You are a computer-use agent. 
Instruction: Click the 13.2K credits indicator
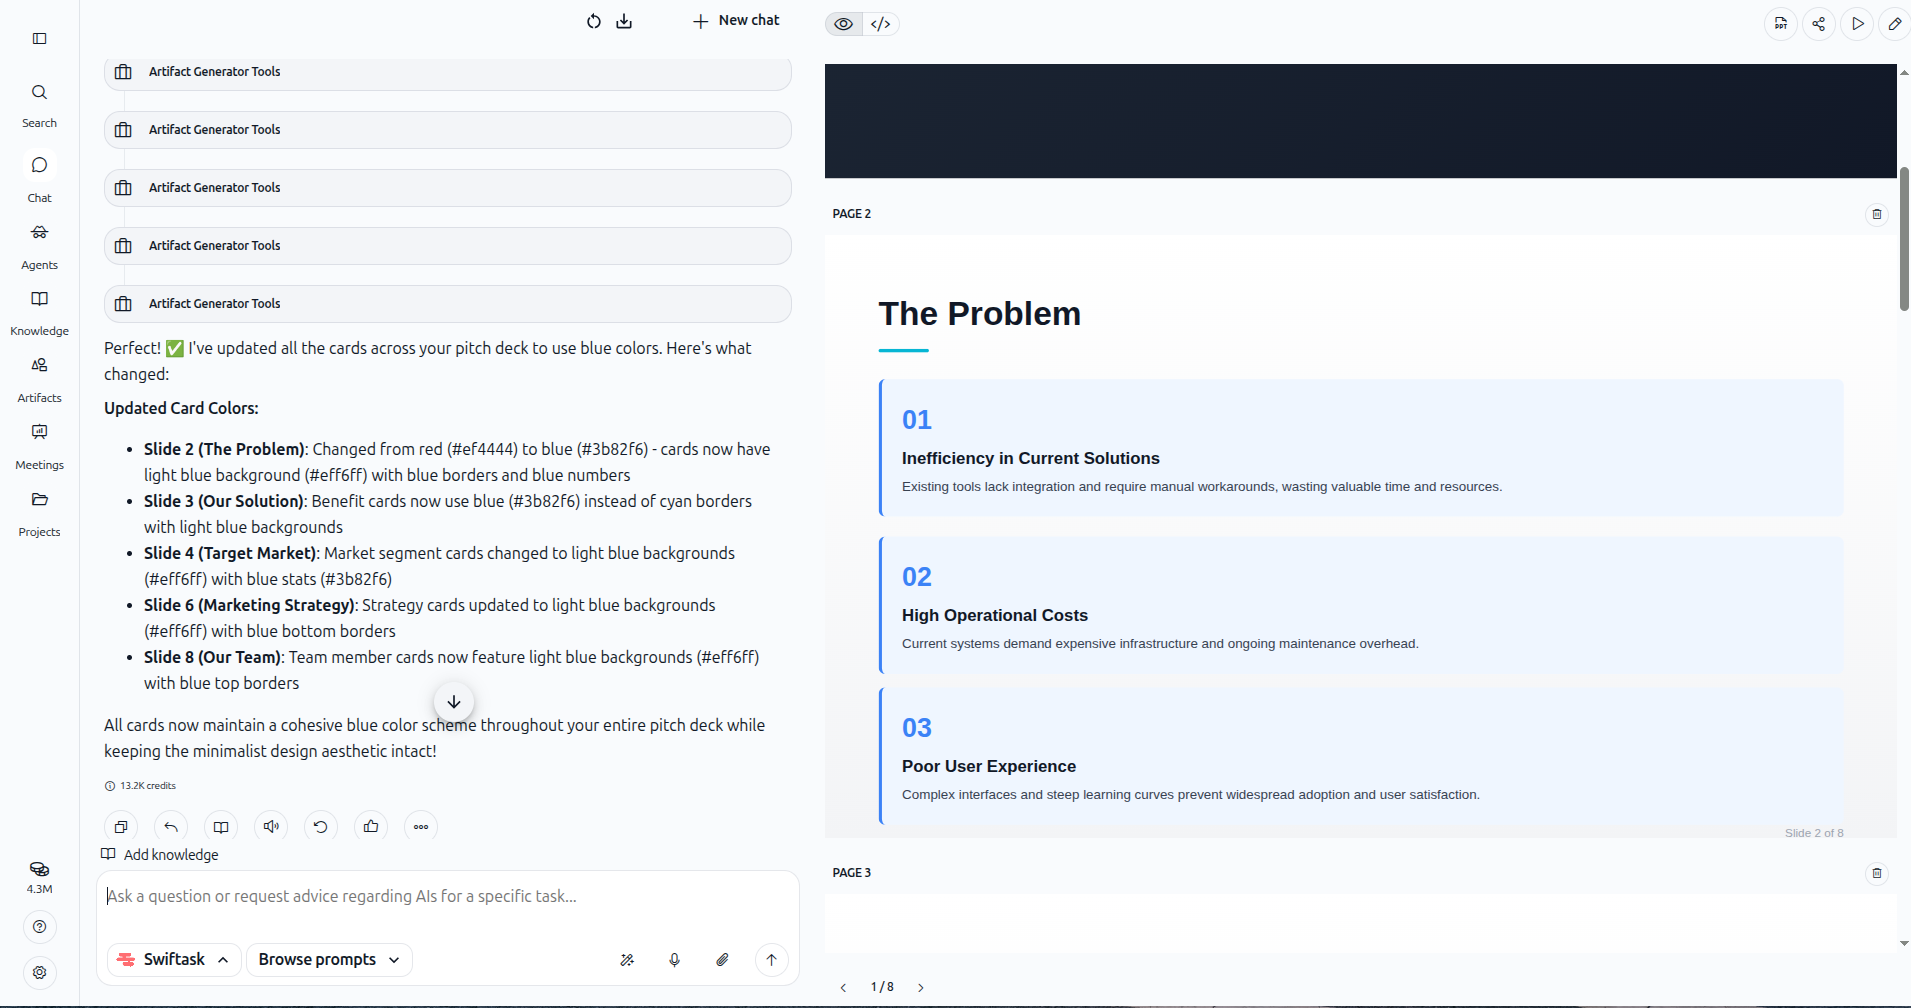pos(140,786)
